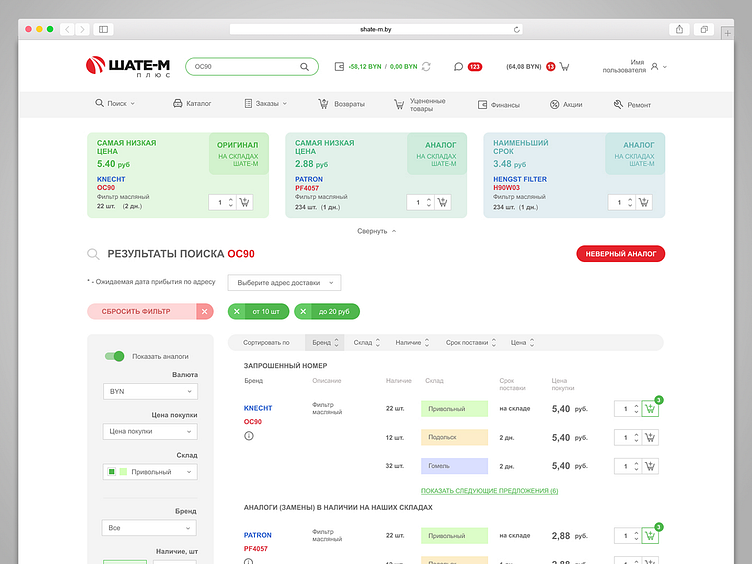Open the Валюта BYN dropdown
The height and width of the screenshot is (564, 752).
pos(150,391)
